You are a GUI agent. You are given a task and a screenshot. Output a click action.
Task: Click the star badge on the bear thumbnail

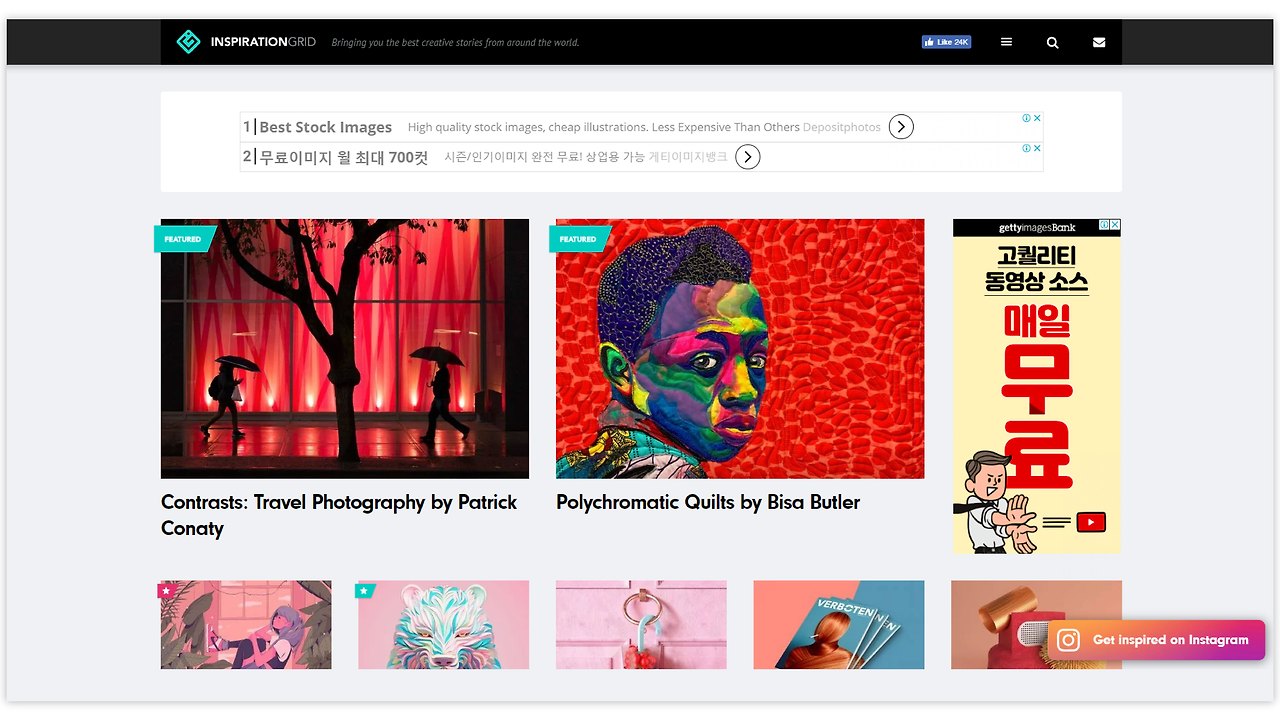(x=364, y=591)
